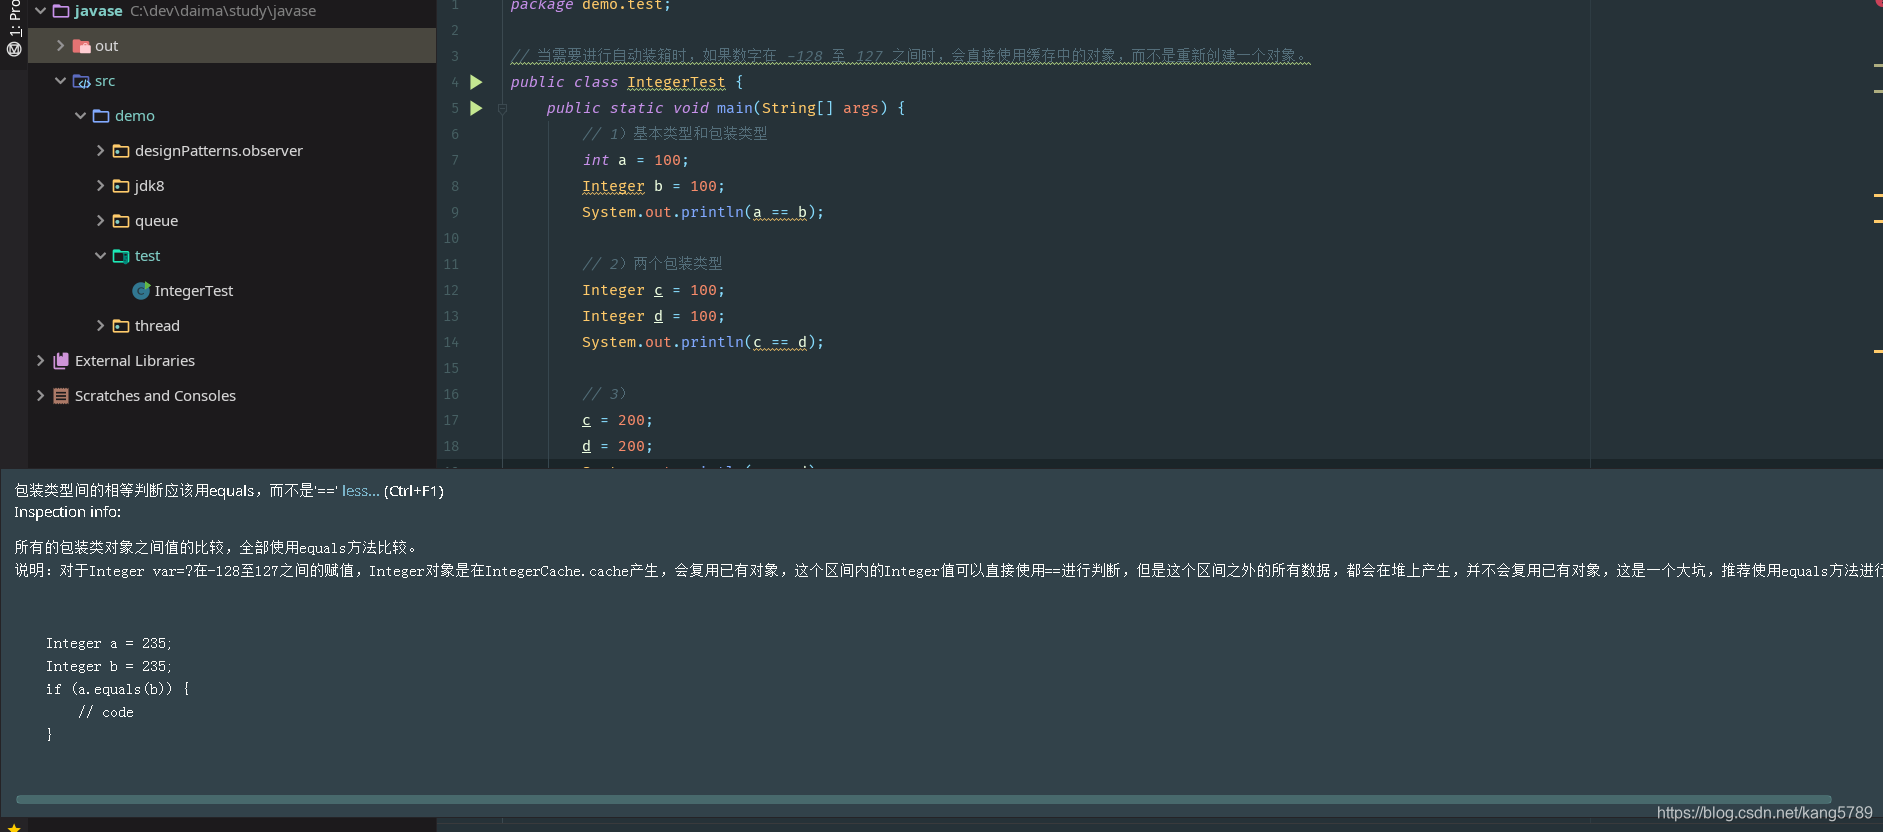Collapse the javase project root node
This screenshot has height=832, width=1883.
[40, 11]
